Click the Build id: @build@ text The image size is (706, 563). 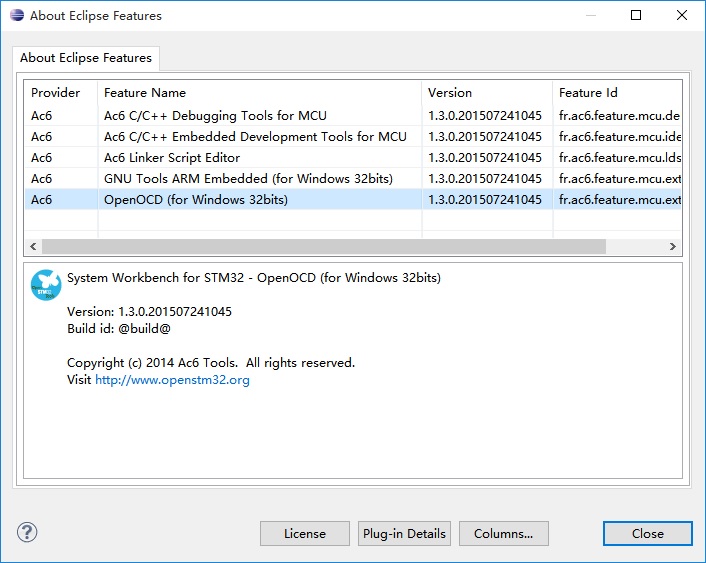pos(119,329)
